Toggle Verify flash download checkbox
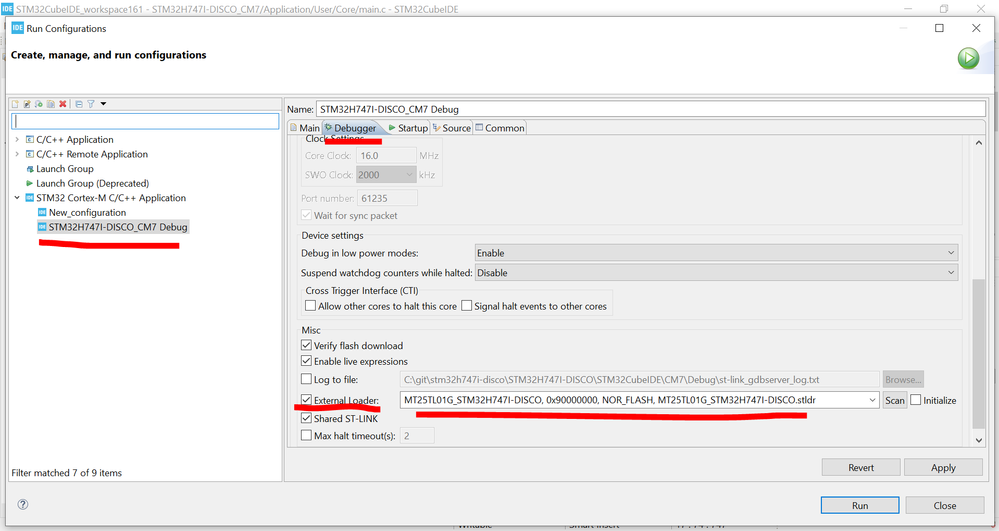Screen dimensions: 999x531 pos(306,346)
